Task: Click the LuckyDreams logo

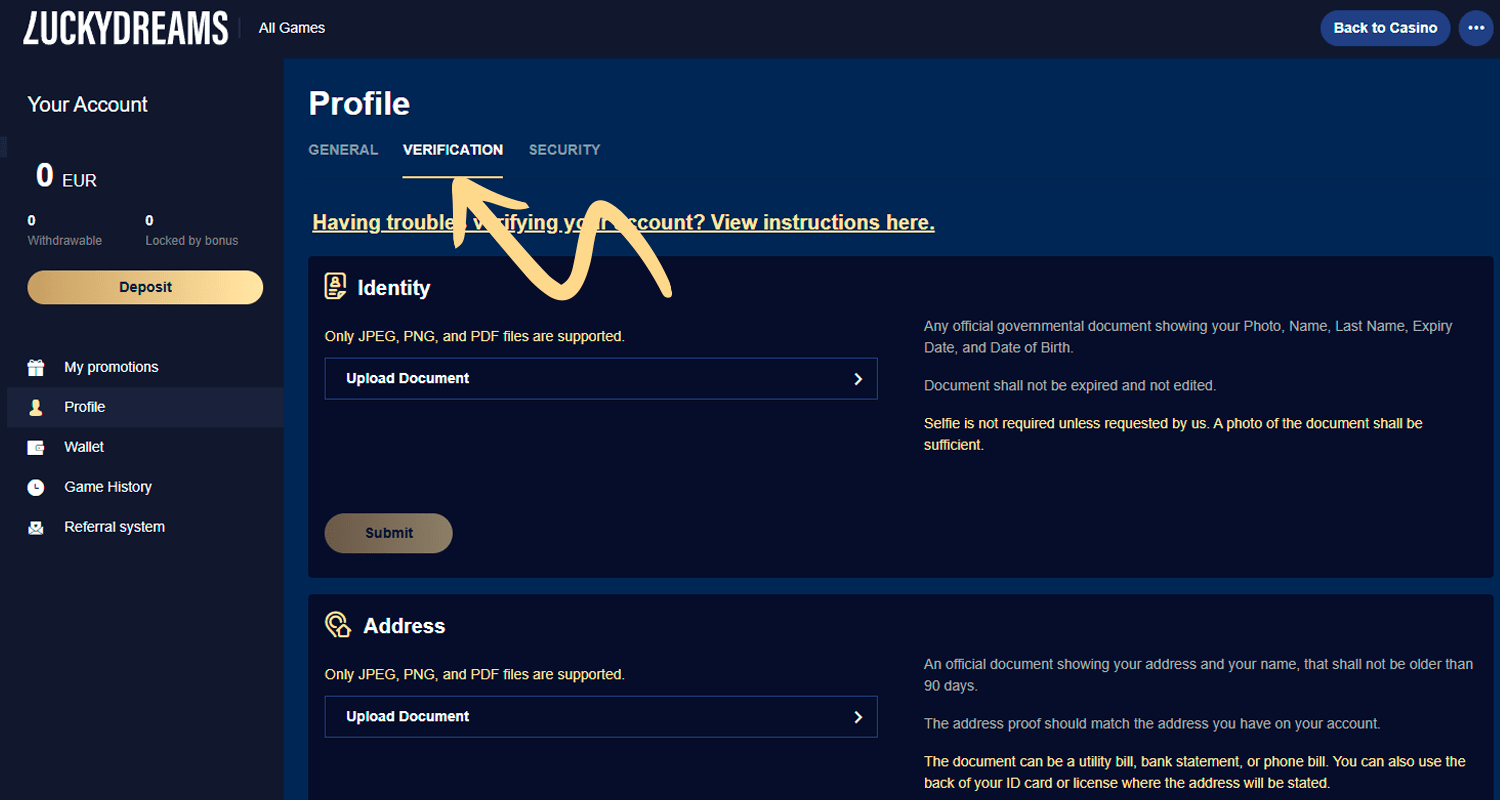Action: pos(125,28)
